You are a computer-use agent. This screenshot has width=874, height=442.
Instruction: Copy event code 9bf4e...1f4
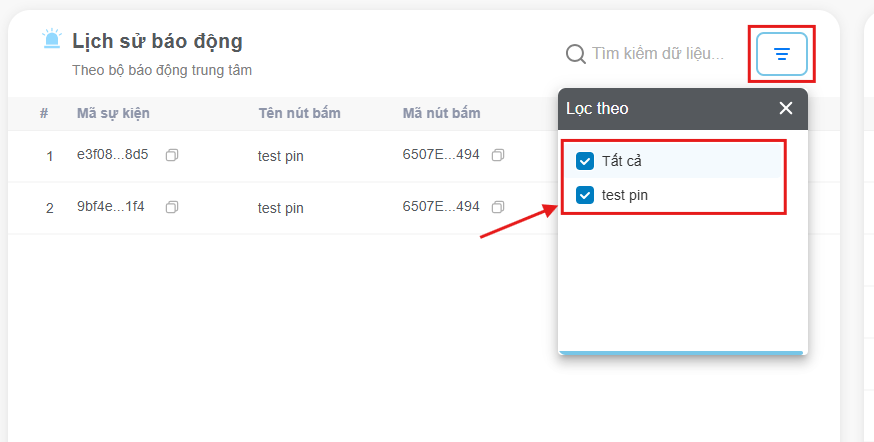tap(172, 207)
